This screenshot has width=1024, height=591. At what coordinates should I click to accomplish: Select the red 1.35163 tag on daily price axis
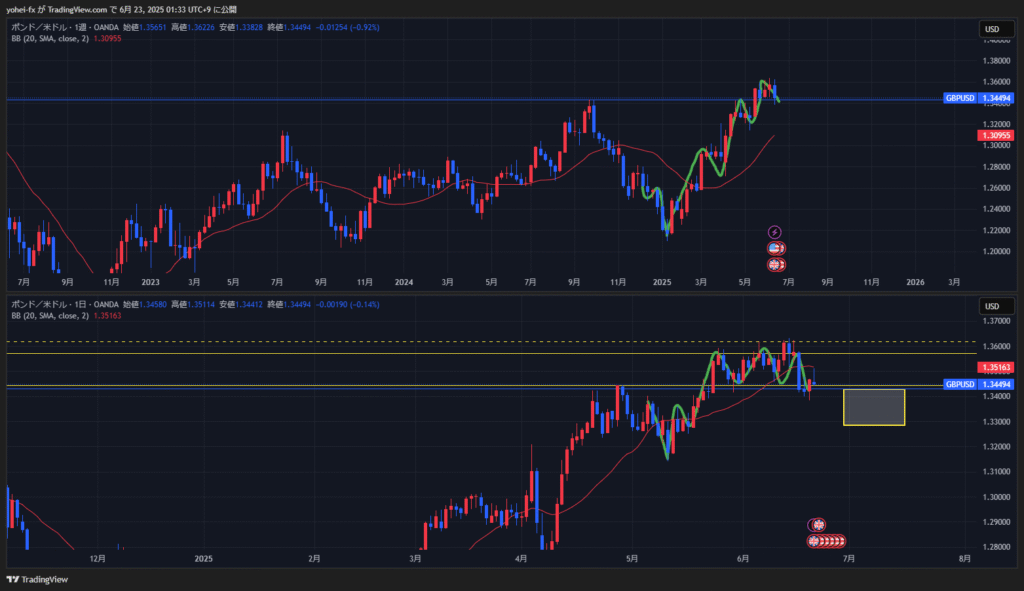coord(995,368)
